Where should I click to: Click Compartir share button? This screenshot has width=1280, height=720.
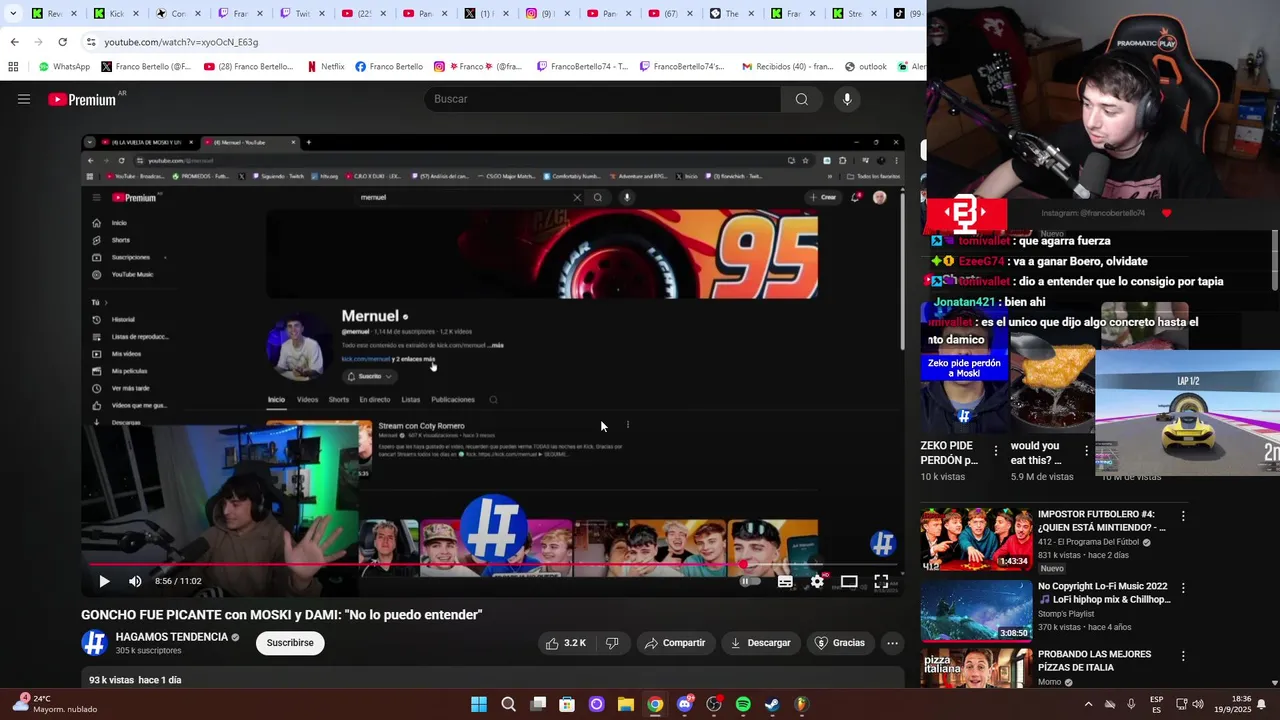coord(676,643)
